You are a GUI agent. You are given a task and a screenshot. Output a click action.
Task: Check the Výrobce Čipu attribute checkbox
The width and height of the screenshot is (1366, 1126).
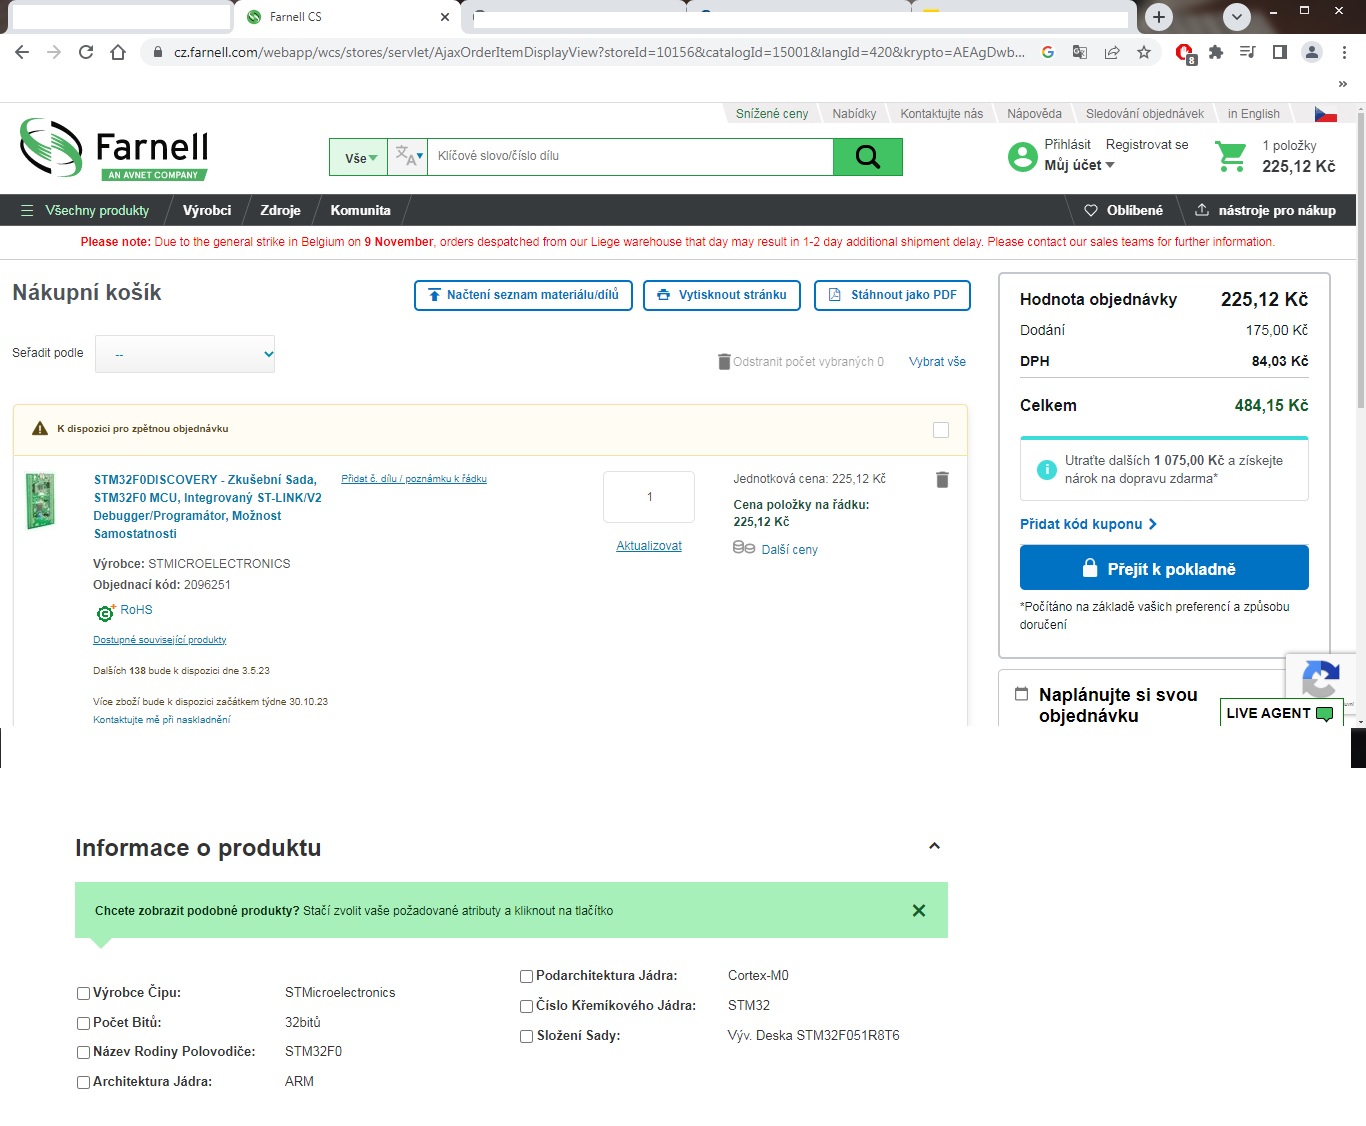pos(84,993)
